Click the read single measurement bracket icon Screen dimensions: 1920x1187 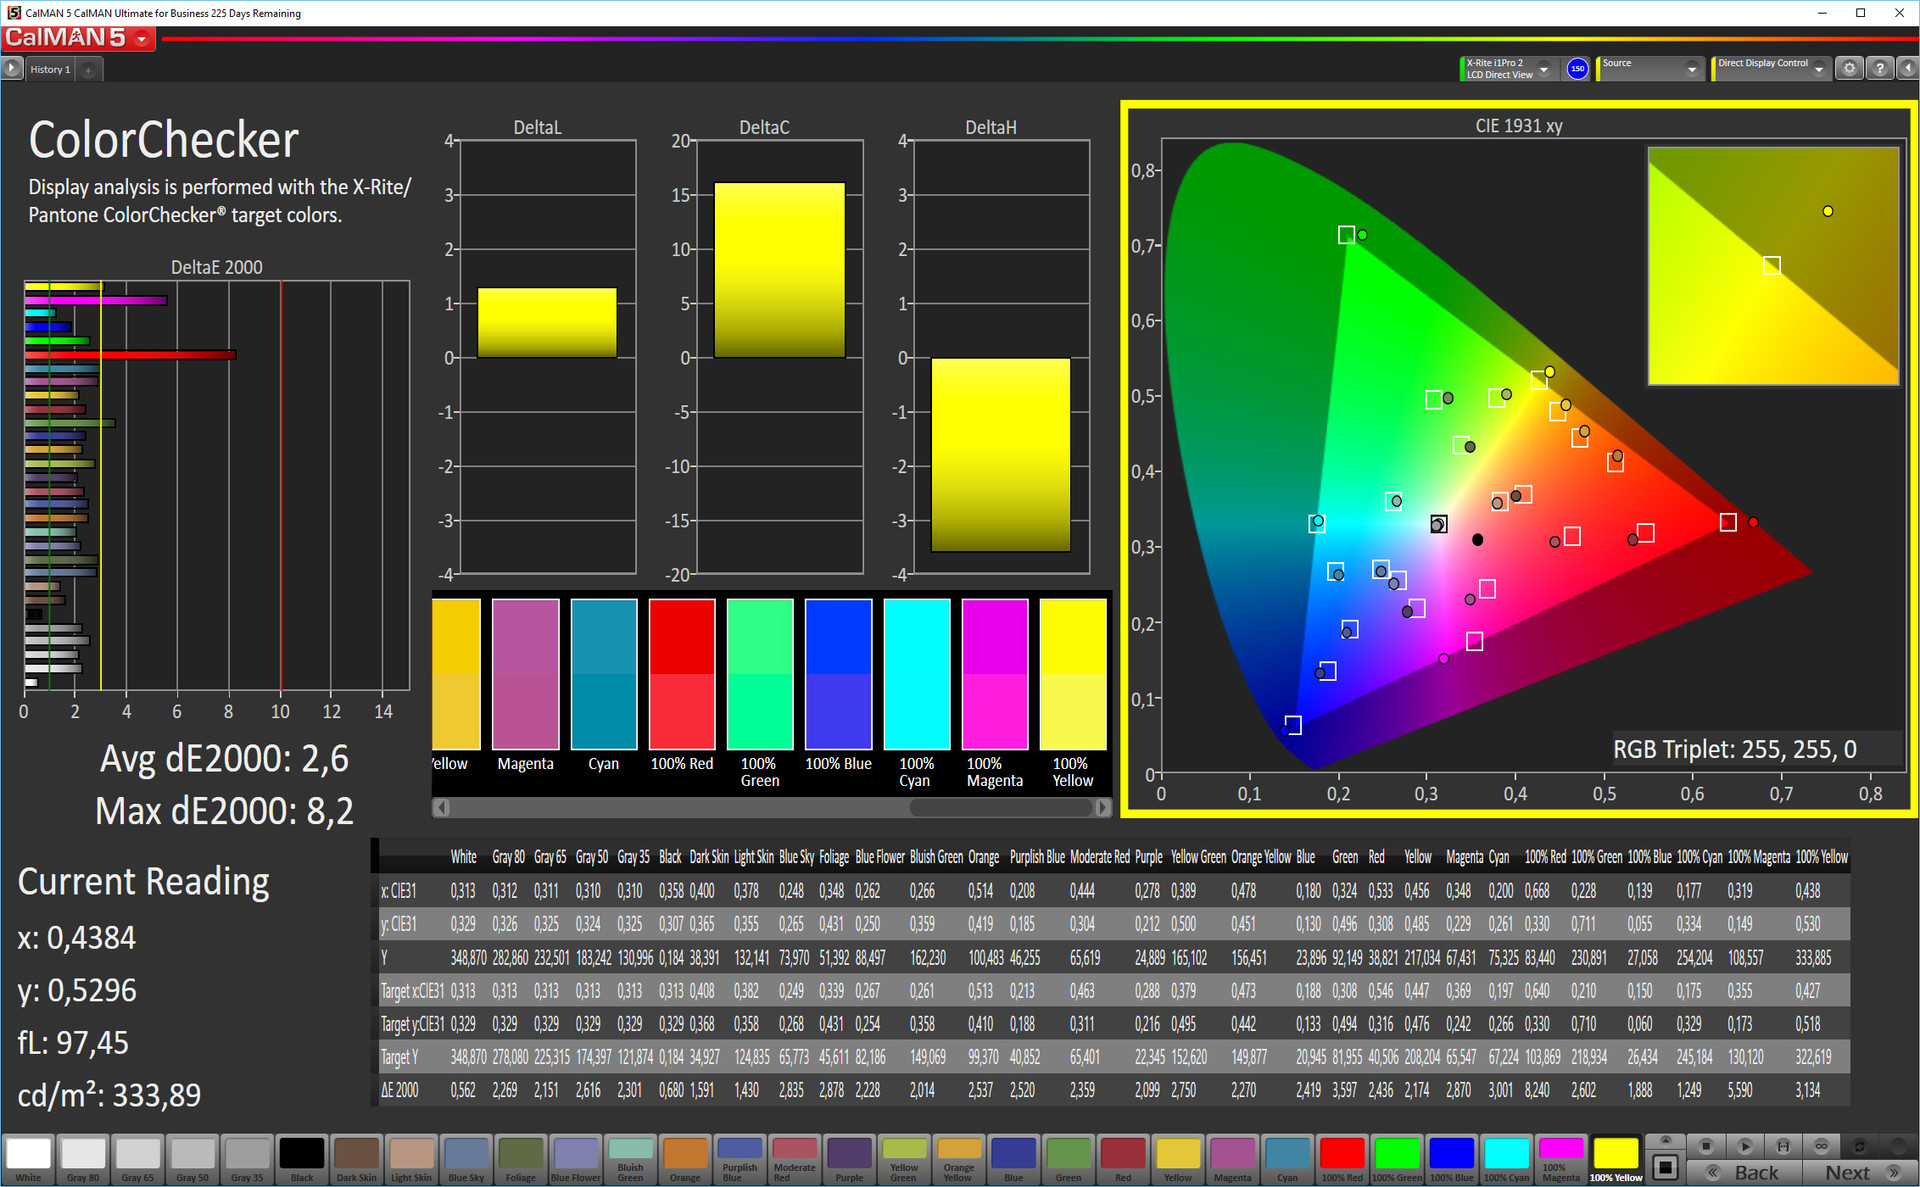tap(1783, 1145)
